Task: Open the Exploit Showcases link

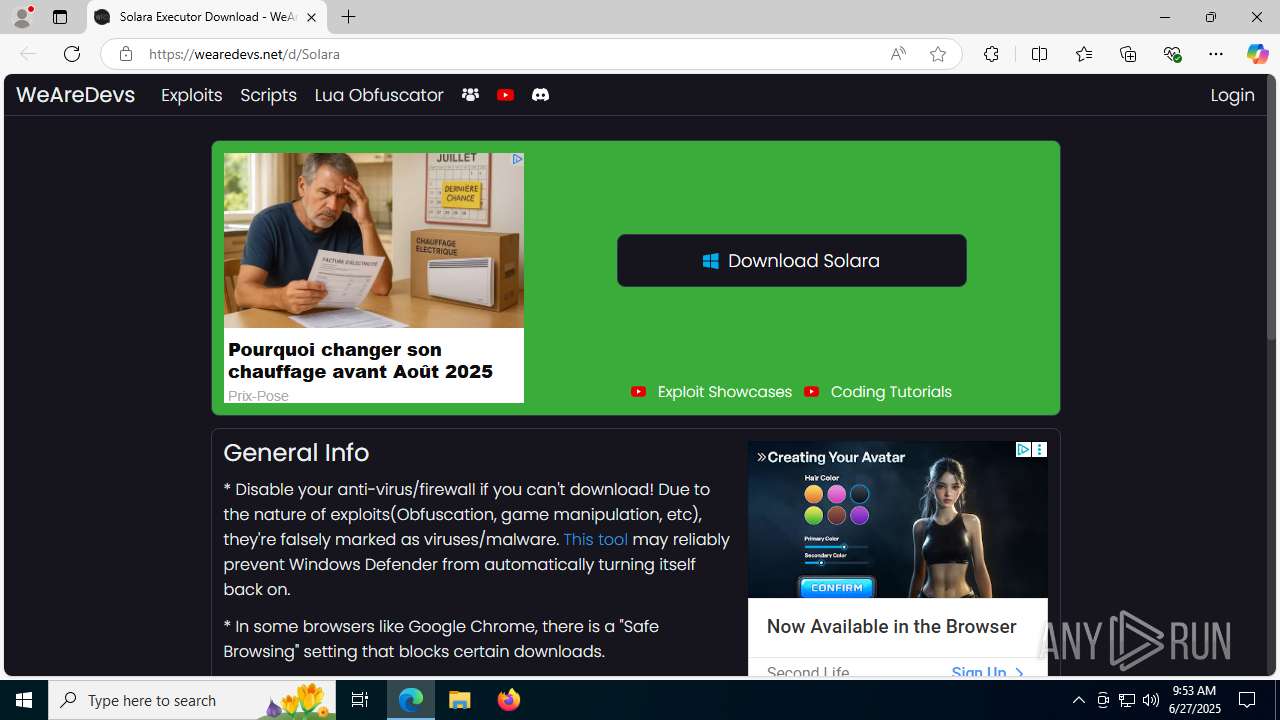Action: point(711,392)
